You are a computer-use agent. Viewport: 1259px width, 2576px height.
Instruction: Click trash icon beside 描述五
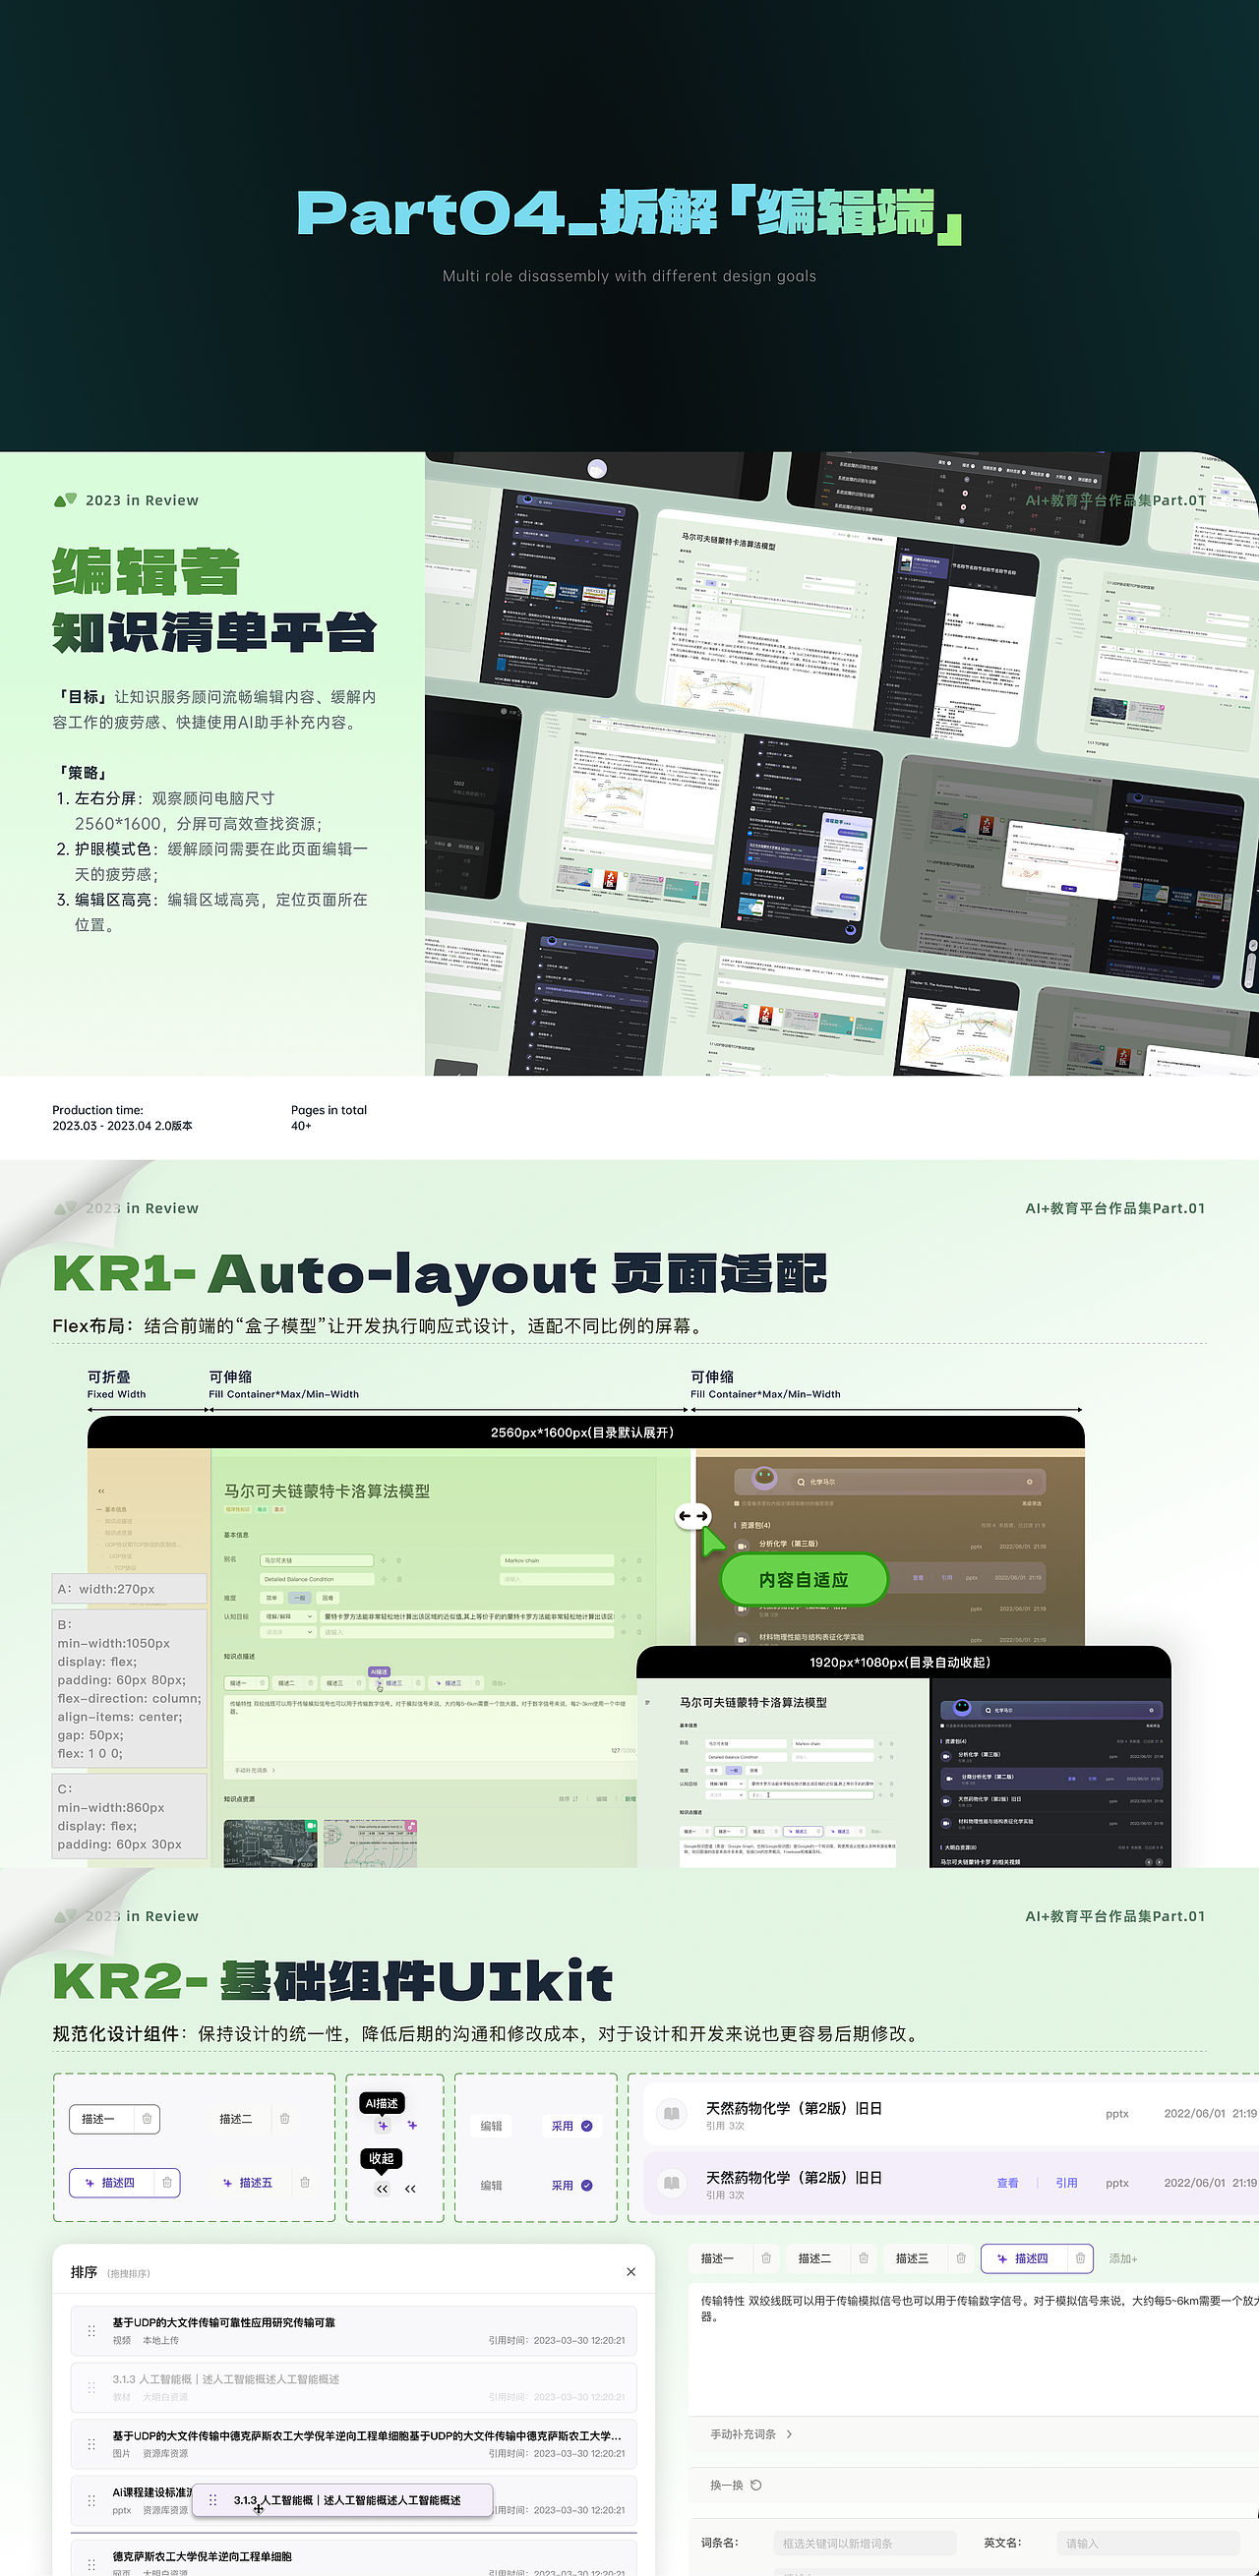pos(305,2182)
